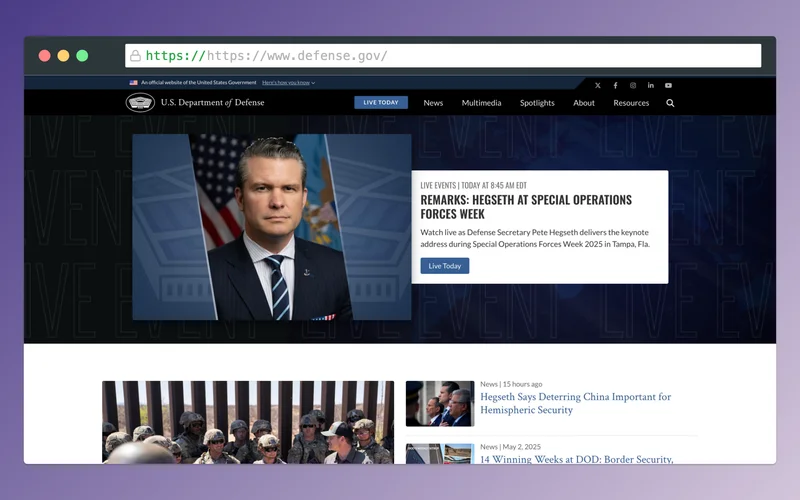
Task: Open "Remarks: Hegseth at Special Operations Forces Week" headline
Action: pos(526,207)
